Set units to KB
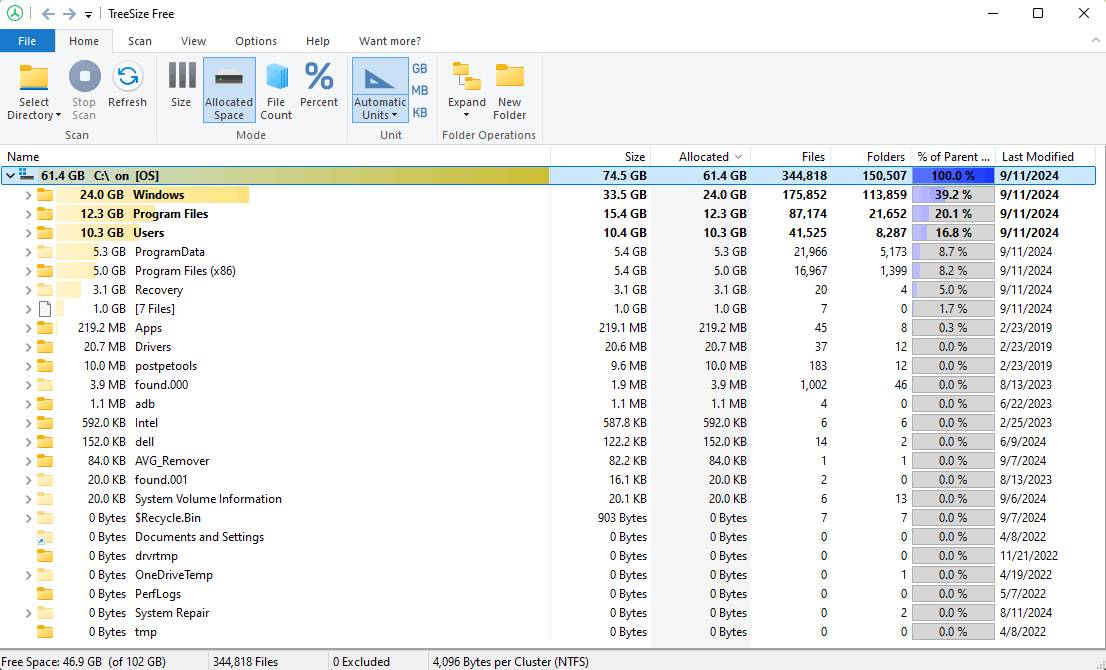Image resolution: width=1106 pixels, height=670 pixels. 420,113
